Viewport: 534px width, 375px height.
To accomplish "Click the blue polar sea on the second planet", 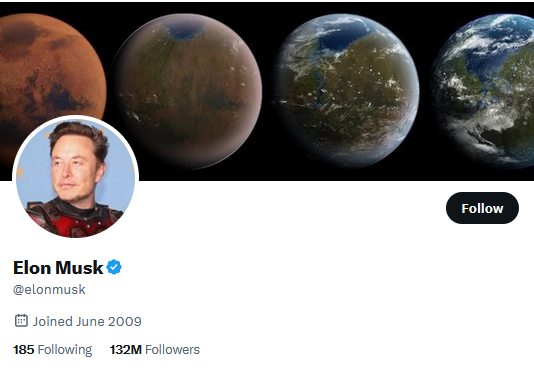I will [185, 32].
